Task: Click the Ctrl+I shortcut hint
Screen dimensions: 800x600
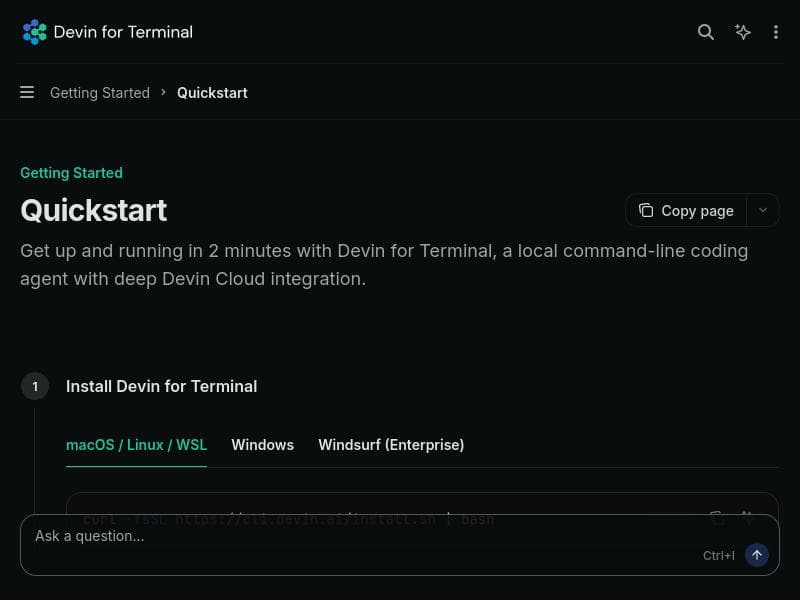Action: coord(718,556)
